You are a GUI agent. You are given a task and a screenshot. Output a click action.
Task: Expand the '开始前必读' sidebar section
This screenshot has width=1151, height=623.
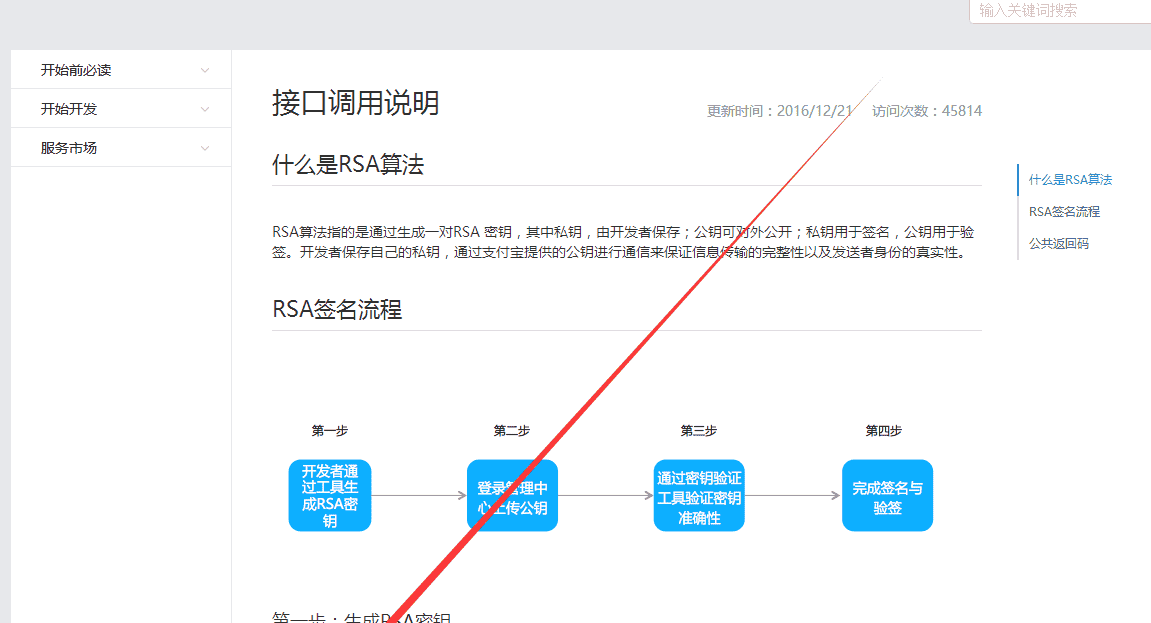click(x=77, y=69)
